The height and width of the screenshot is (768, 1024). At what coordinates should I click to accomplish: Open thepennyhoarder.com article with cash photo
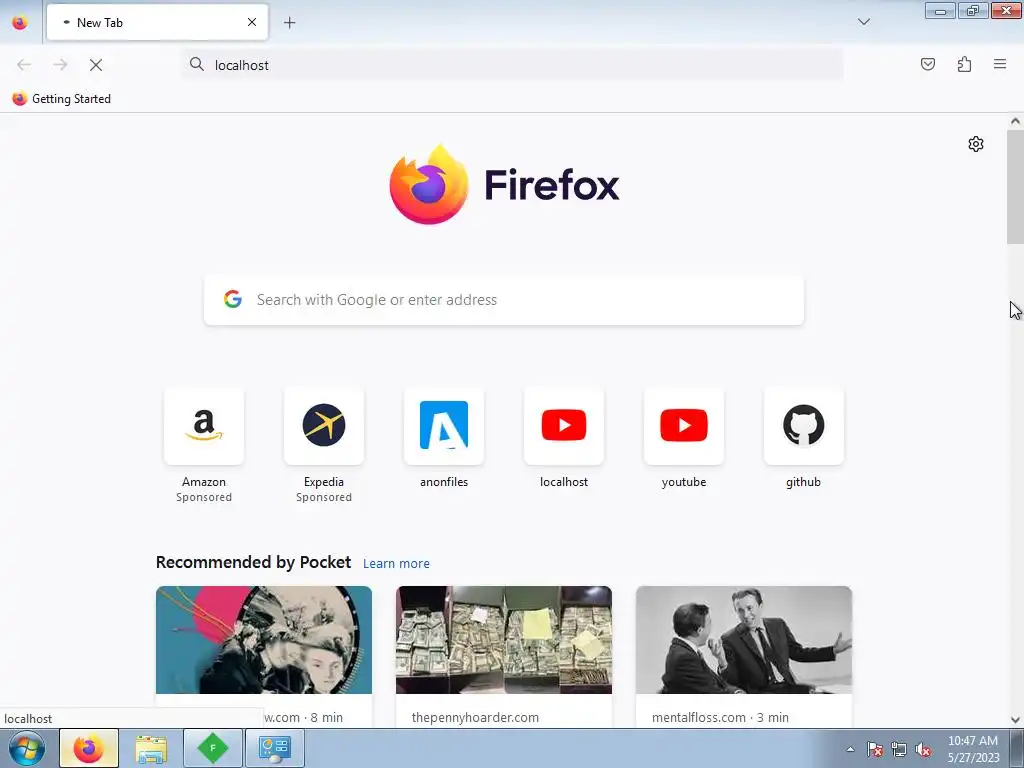(504, 656)
